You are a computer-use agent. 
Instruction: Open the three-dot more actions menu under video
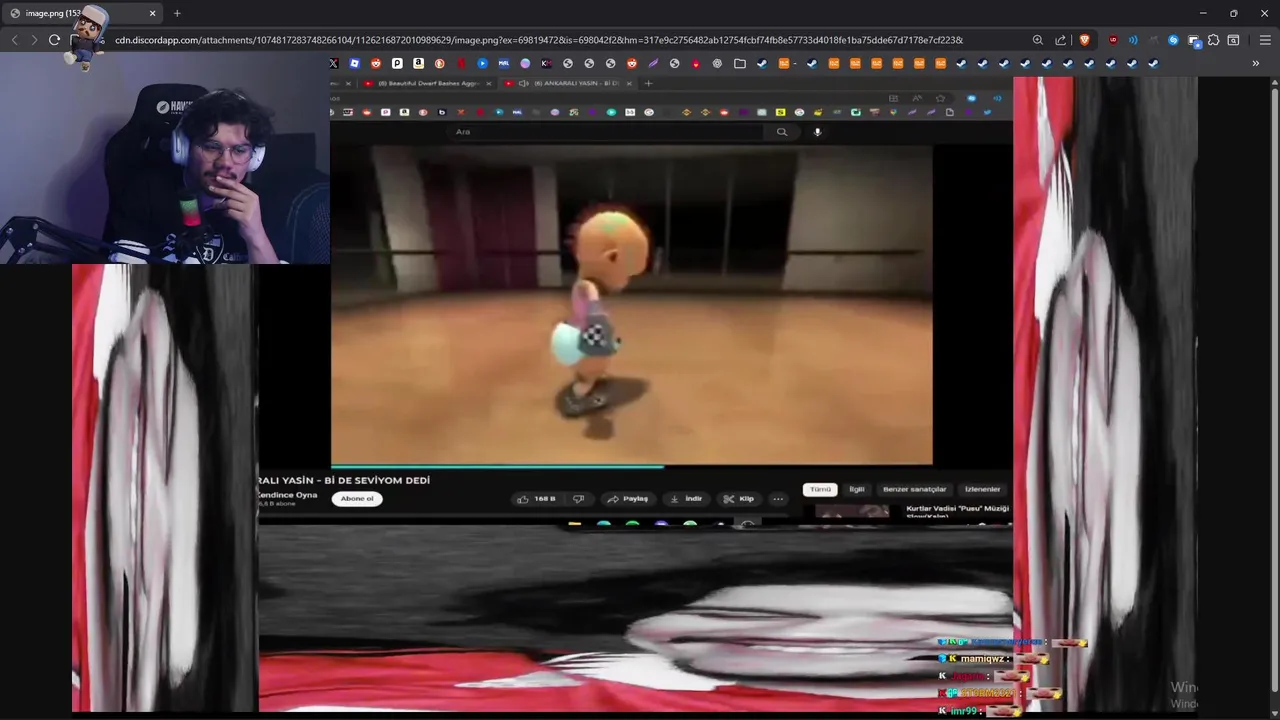coord(778,499)
